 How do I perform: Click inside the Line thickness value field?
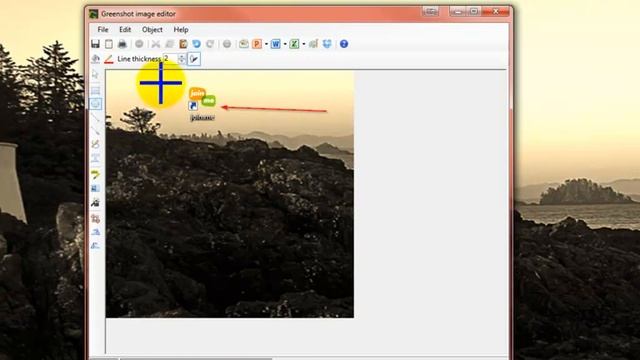(x=171, y=59)
